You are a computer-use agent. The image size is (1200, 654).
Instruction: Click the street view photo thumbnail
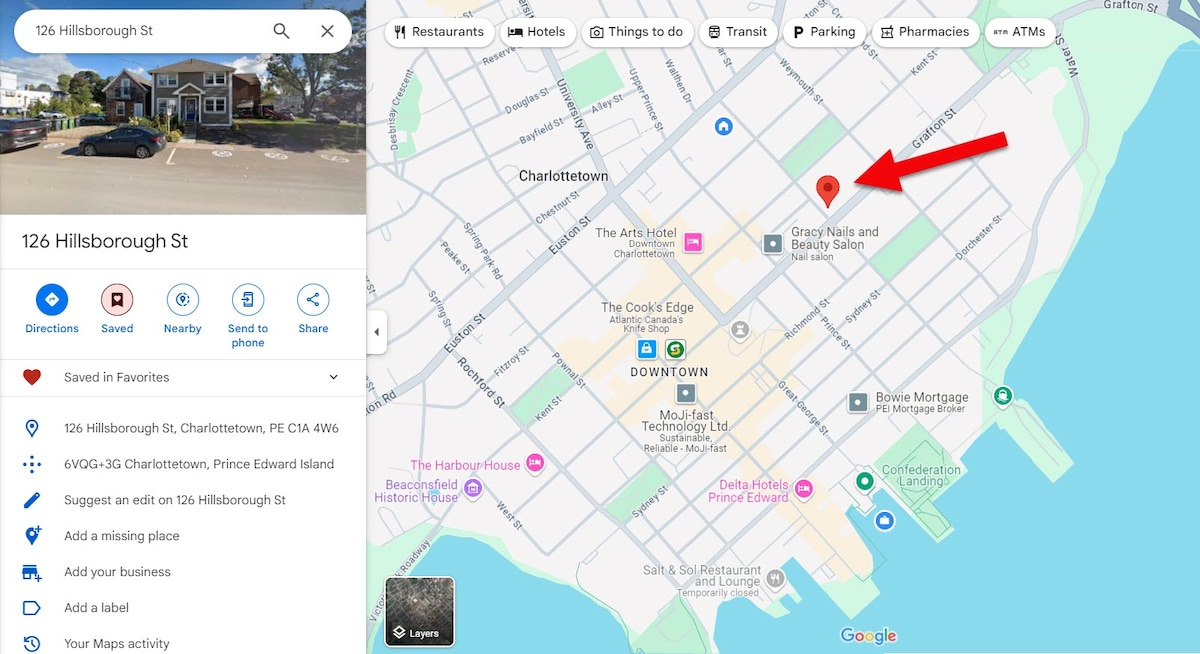tap(183, 107)
